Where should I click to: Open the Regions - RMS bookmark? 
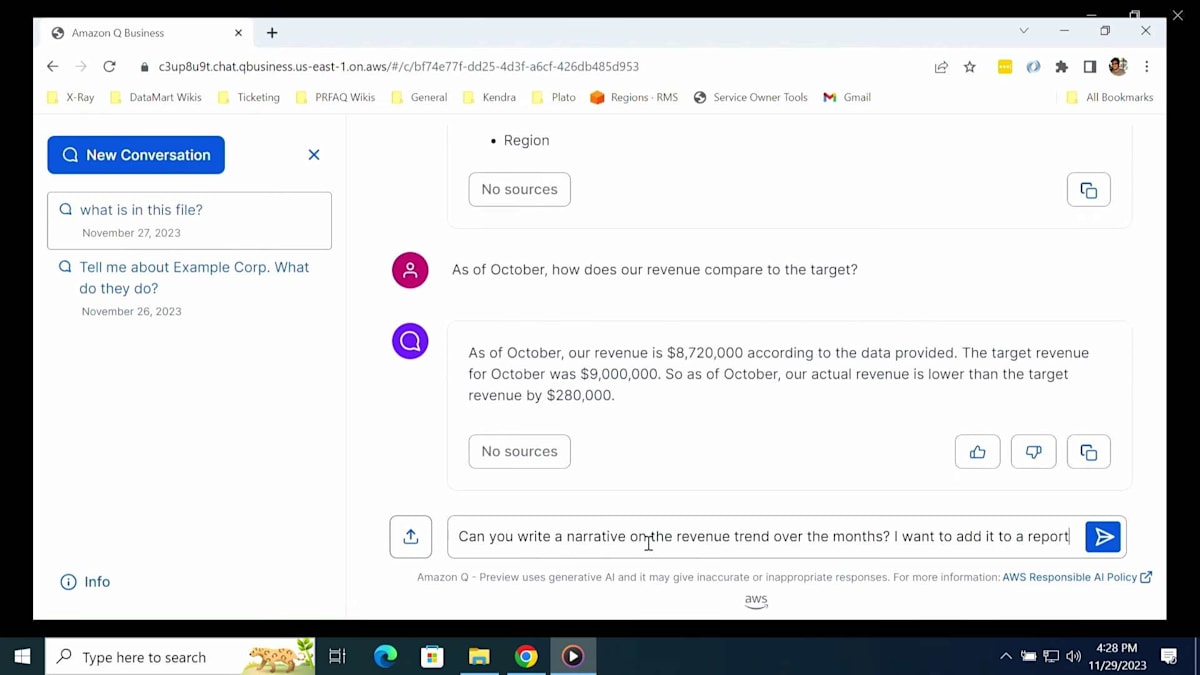click(634, 97)
